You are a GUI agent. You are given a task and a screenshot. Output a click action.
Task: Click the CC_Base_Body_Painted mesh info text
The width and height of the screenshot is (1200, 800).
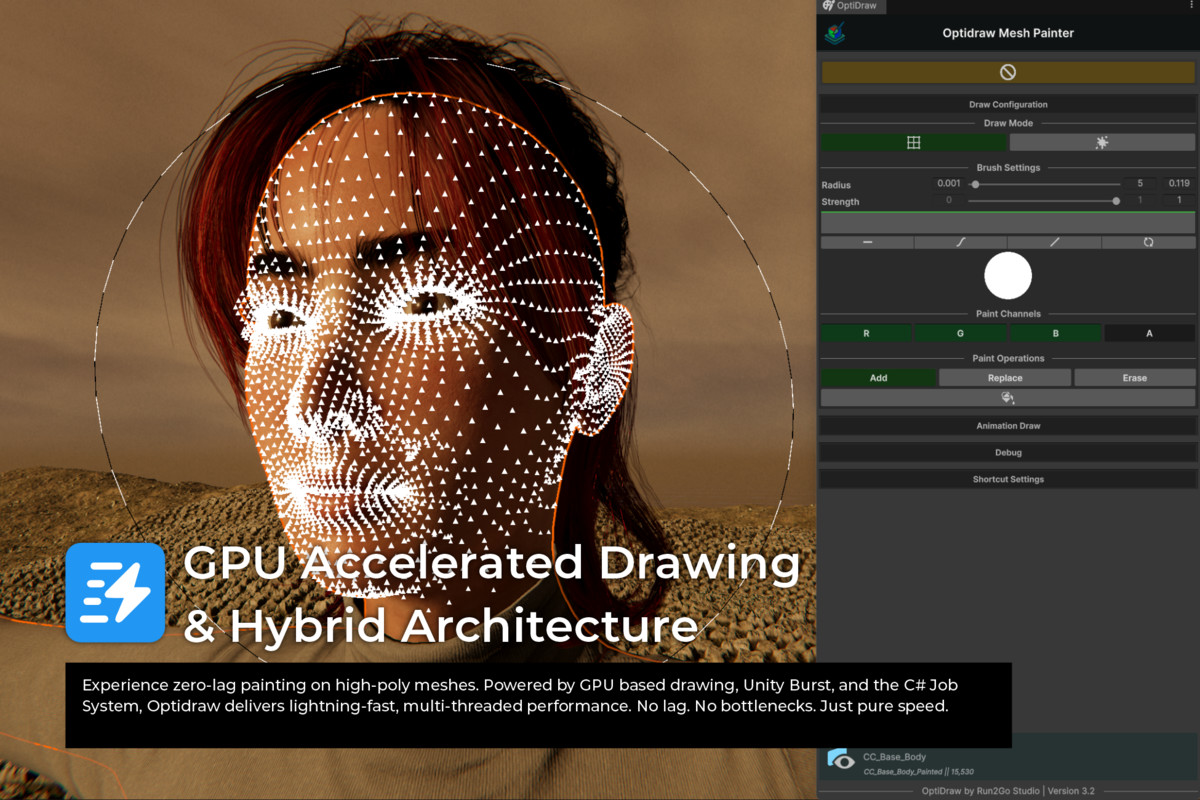point(918,772)
